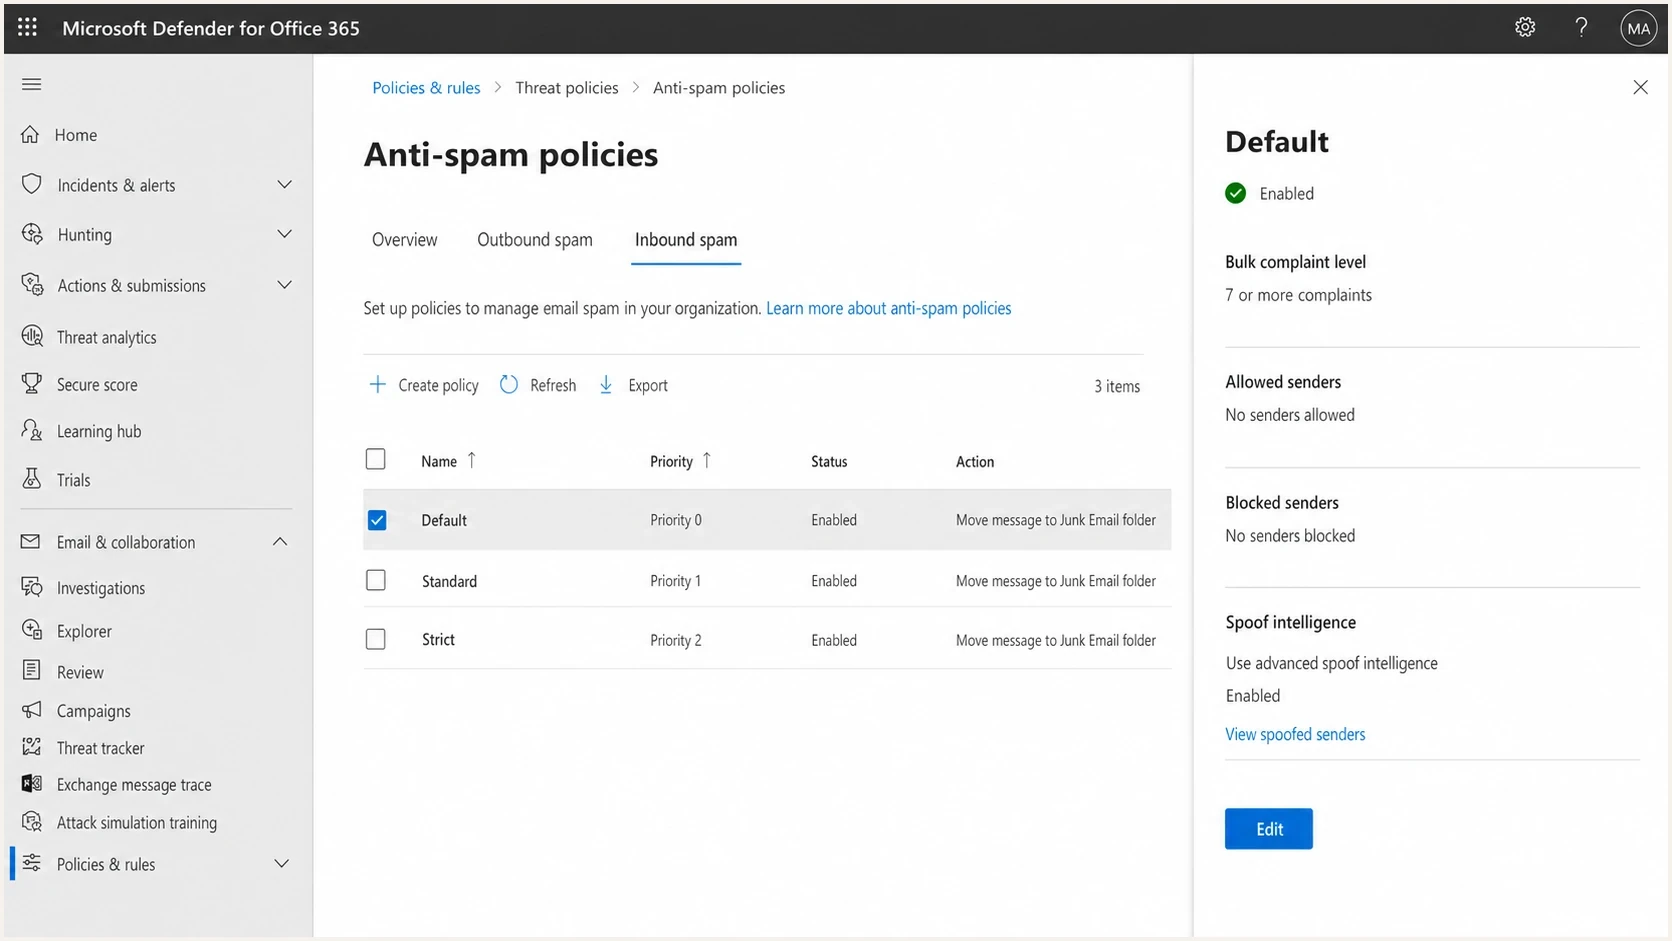The height and width of the screenshot is (941, 1672).
Task: Click the Export download arrow icon
Action: (x=606, y=384)
